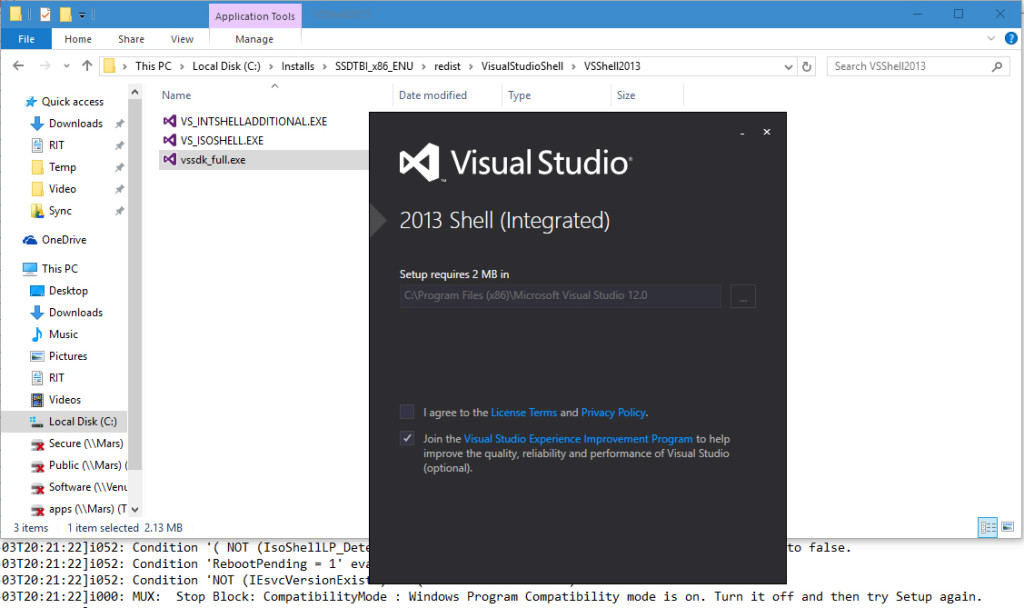Viewport: 1024px width, 608px height.
Task: Select This PC in the navigation tree
Action: point(59,268)
